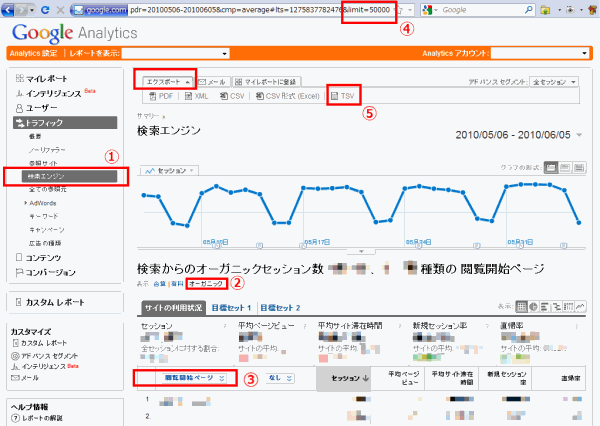Open 広告の種類 report
This screenshot has height=426, width=600.
pos(45,243)
